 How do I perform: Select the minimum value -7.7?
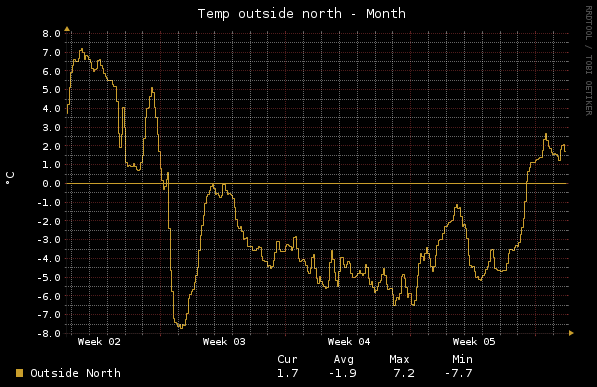point(458,373)
